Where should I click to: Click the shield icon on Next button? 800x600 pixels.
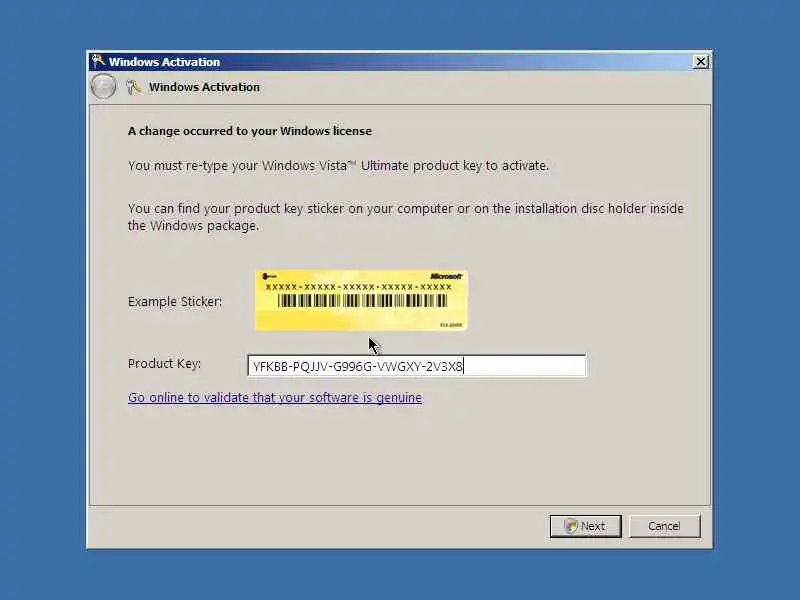(571, 526)
